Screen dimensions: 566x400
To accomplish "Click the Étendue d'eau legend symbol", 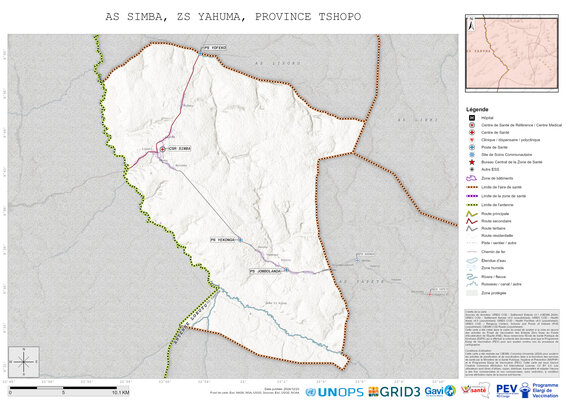I will tap(472, 260).
